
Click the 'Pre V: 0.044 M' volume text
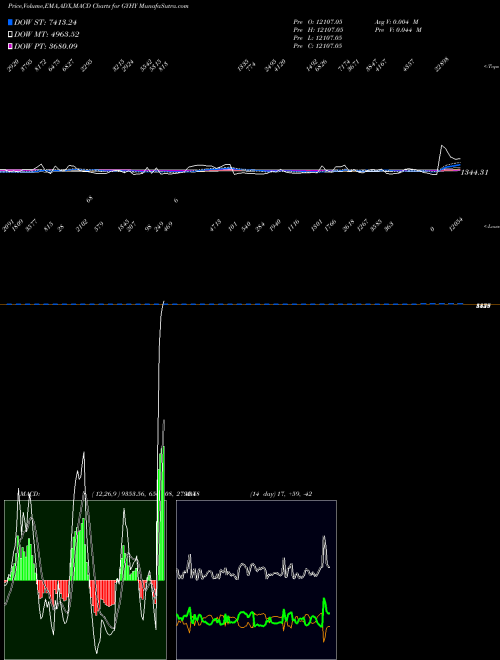click(399, 30)
